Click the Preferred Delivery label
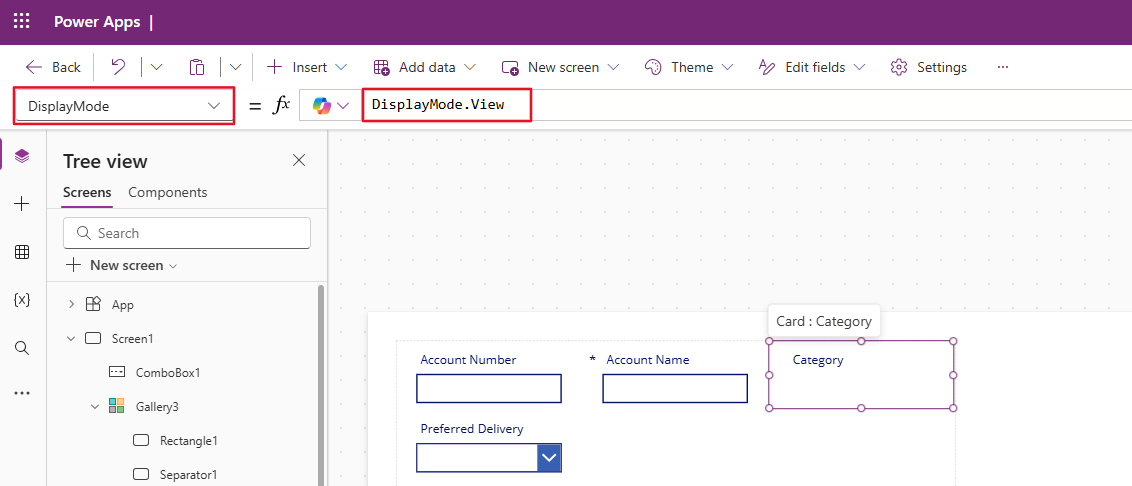Screen dimensions: 1132x486 coord(472,429)
